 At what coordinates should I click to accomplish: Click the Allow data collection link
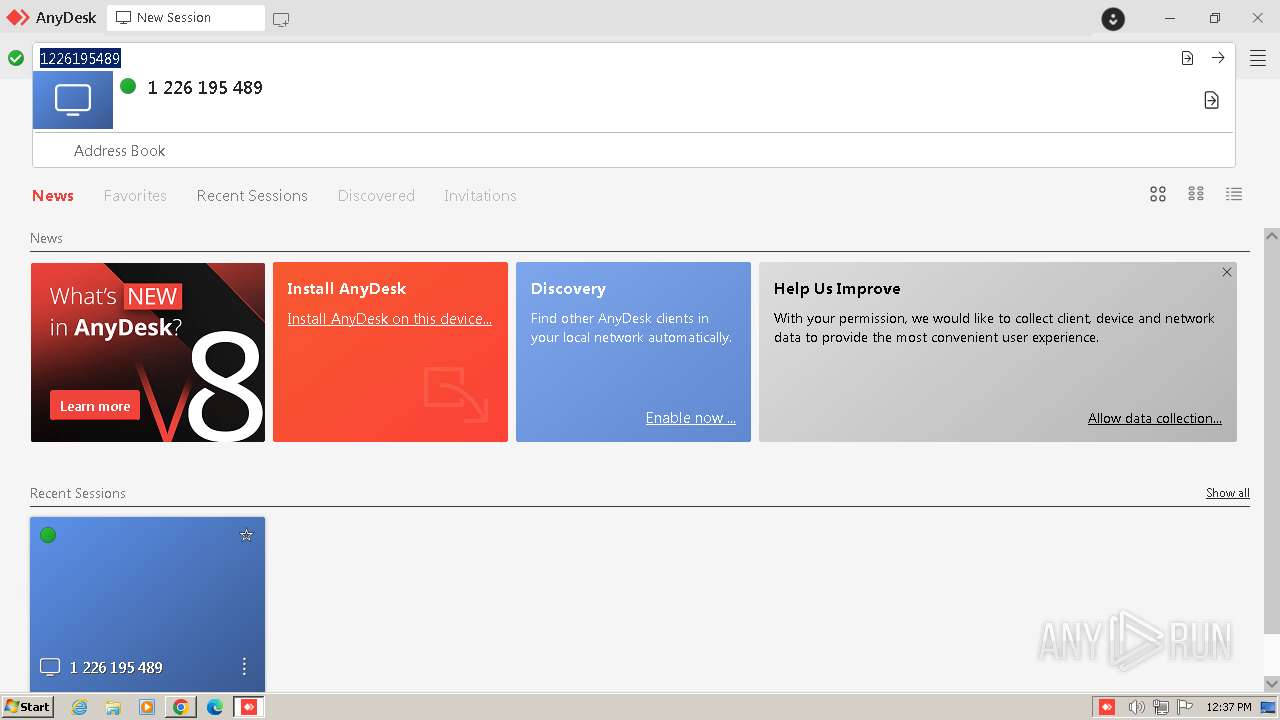point(1154,418)
